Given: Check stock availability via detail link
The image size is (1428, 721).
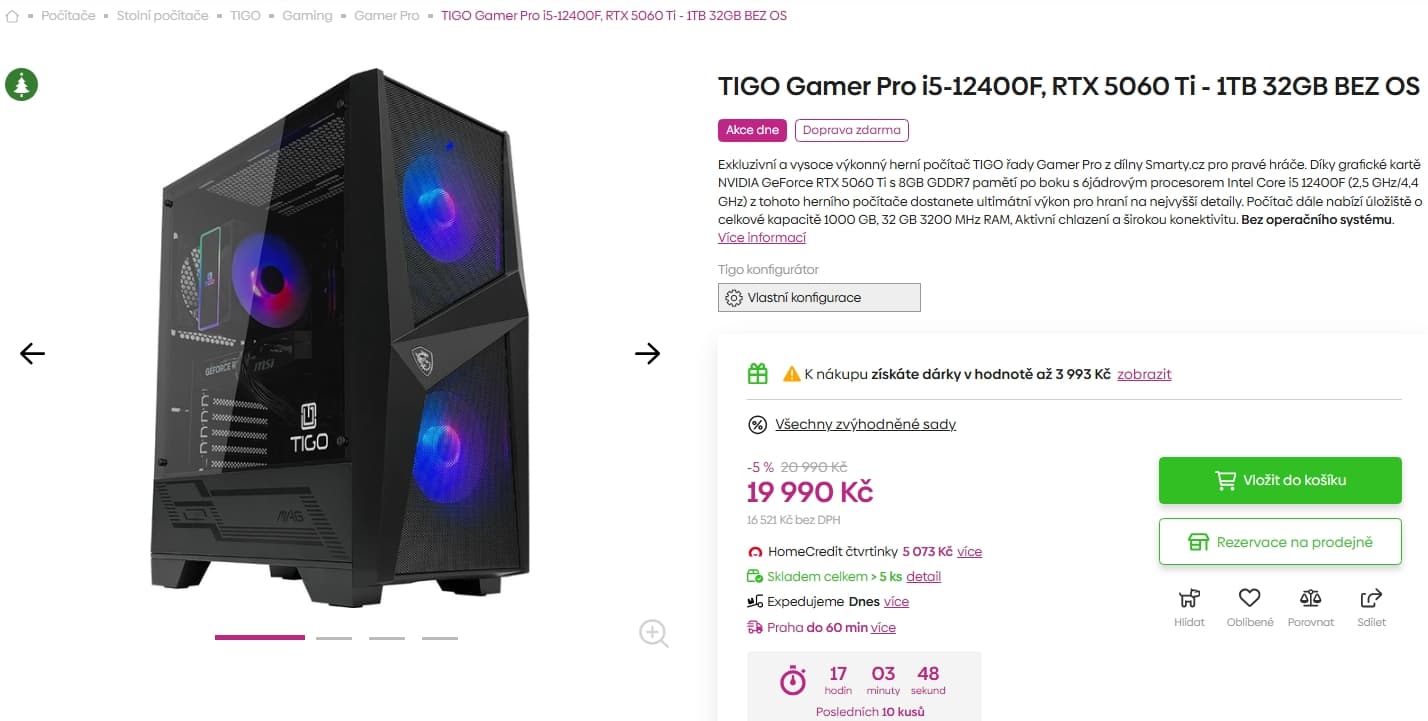Looking at the screenshot, I should tap(923, 576).
